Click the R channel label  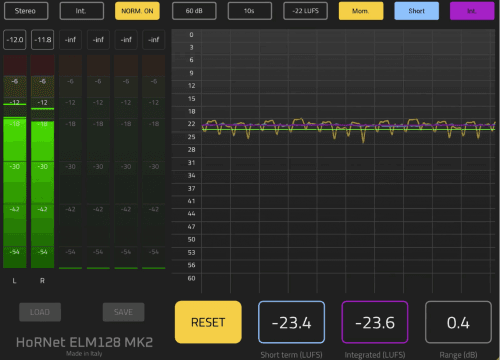[42, 281]
